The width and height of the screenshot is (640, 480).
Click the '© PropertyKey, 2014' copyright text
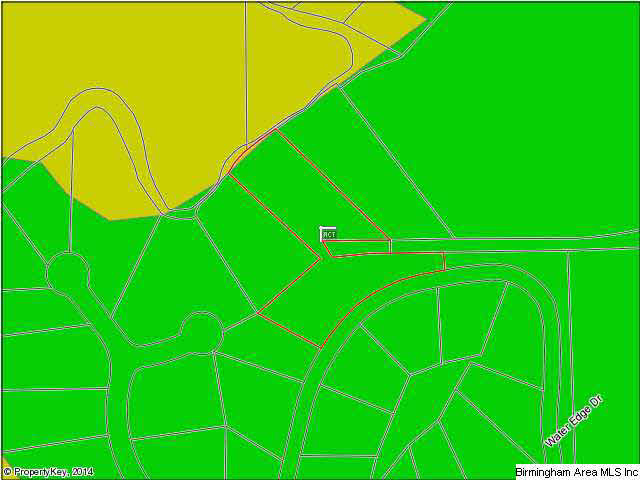click(x=49, y=472)
